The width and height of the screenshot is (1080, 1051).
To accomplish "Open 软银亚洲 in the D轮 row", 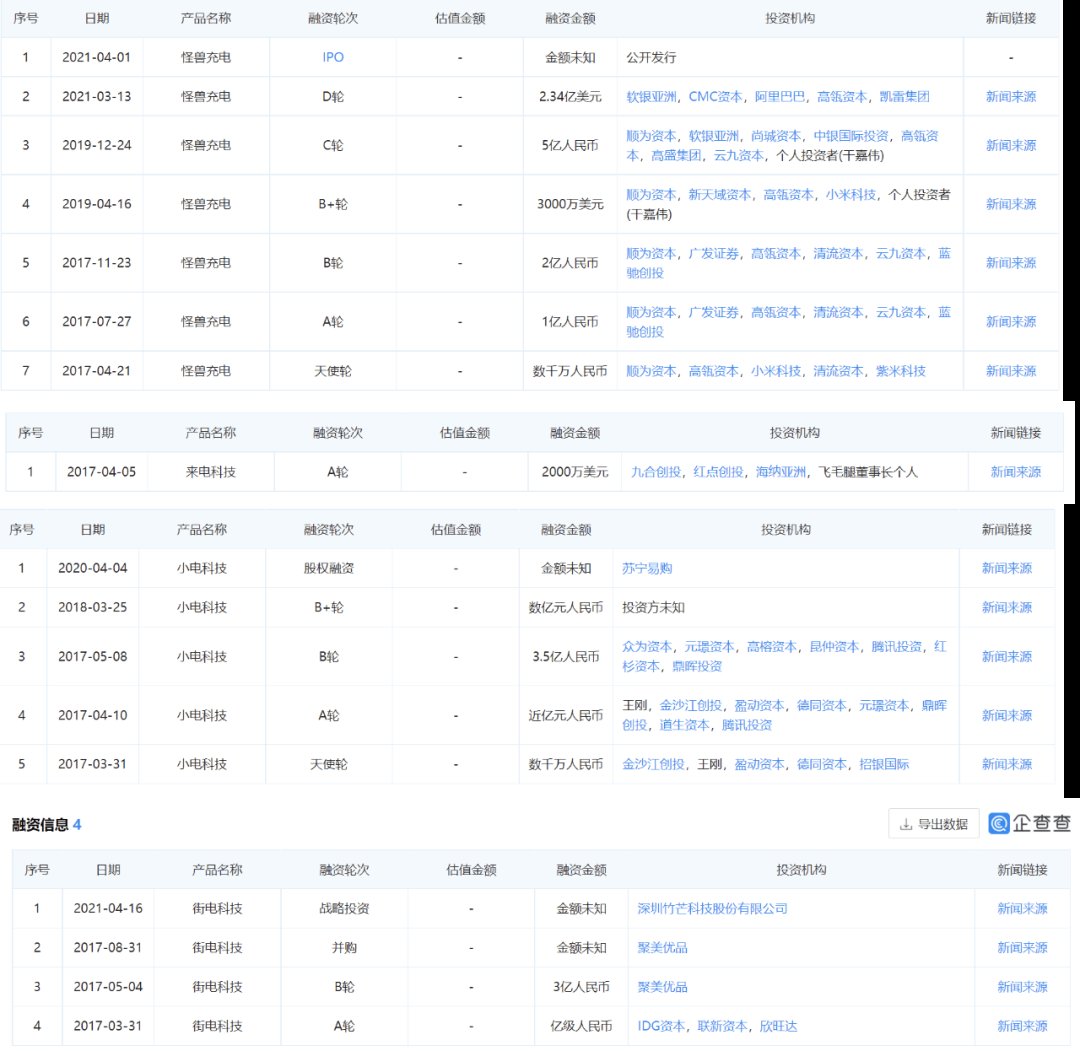I will tap(651, 96).
